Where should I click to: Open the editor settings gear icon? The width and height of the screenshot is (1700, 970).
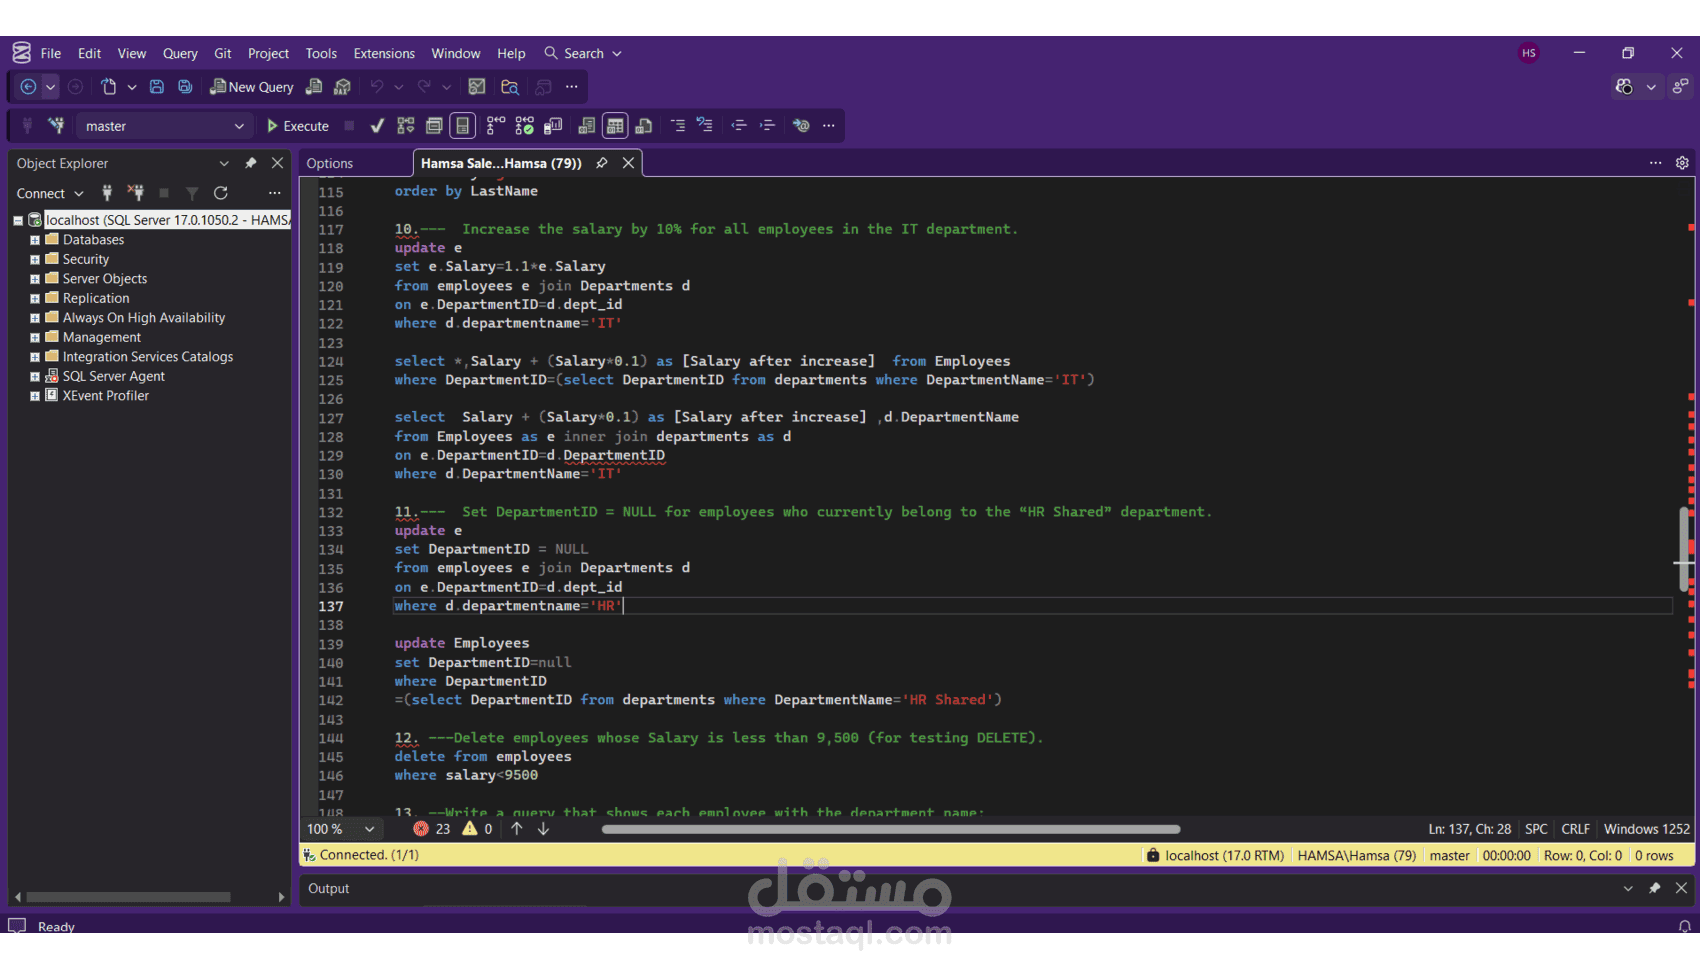tap(1682, 163)
